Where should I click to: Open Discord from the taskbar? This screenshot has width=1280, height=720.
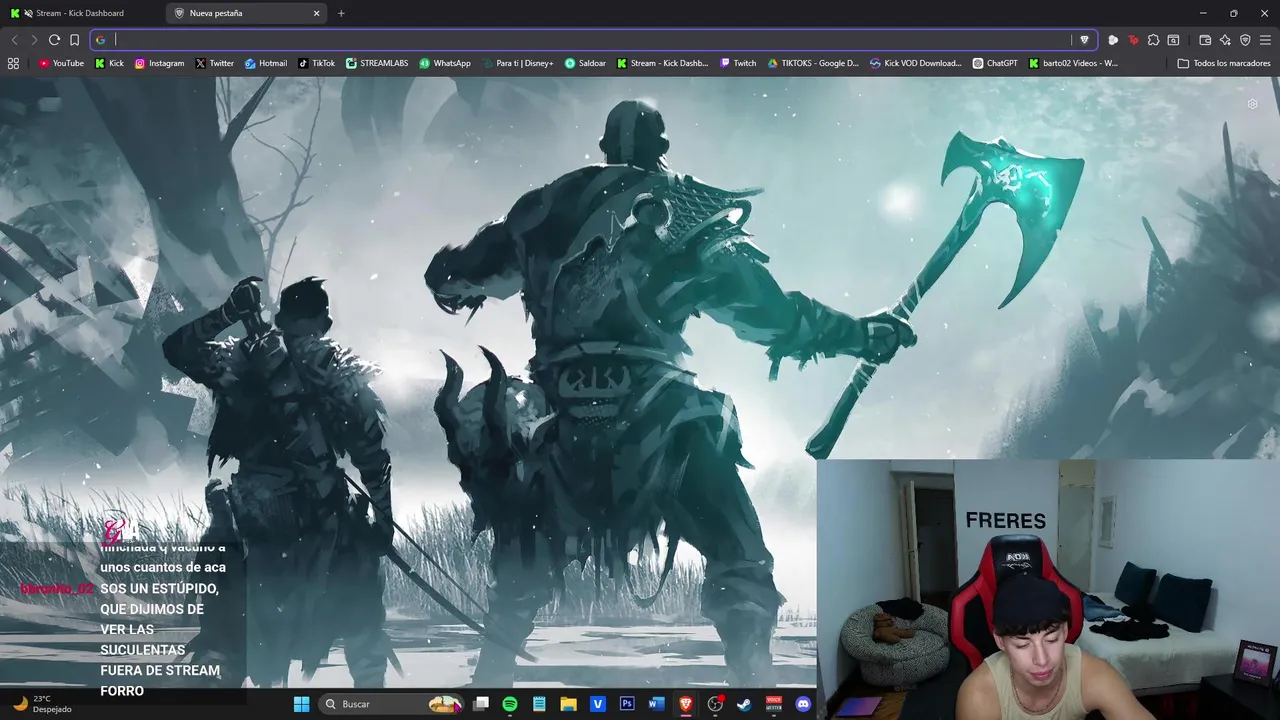click(803, 704)
